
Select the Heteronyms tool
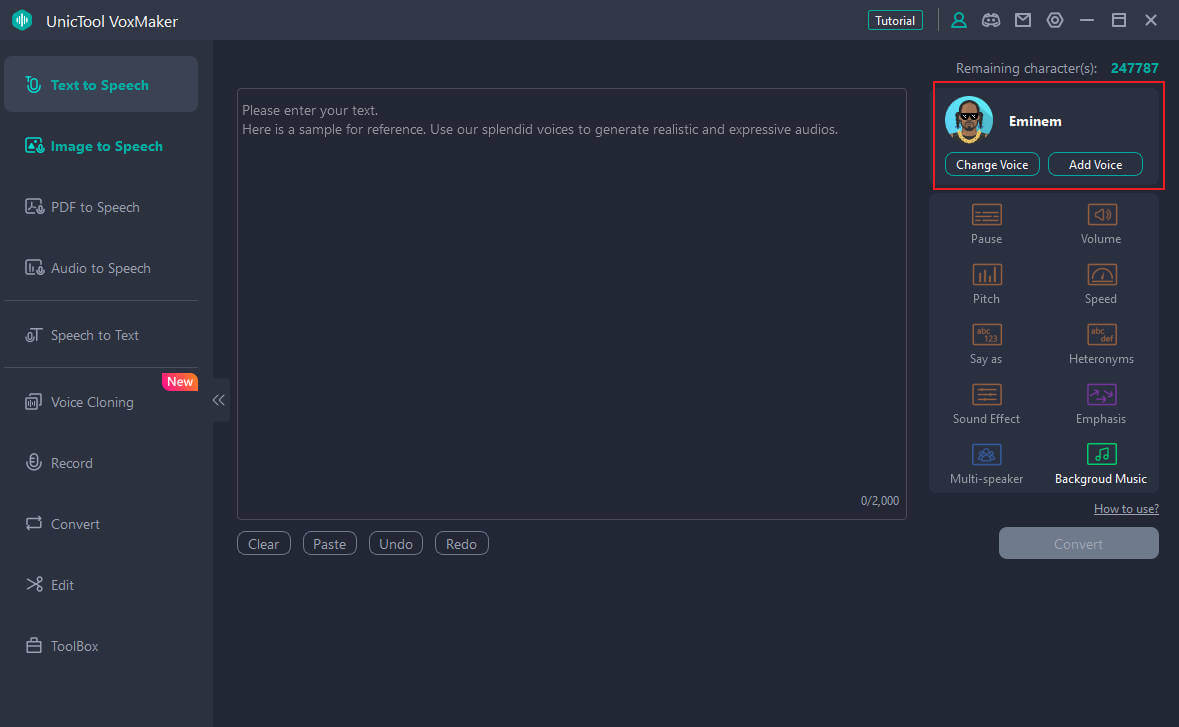pyautogui.click(x=1101, y=335)
